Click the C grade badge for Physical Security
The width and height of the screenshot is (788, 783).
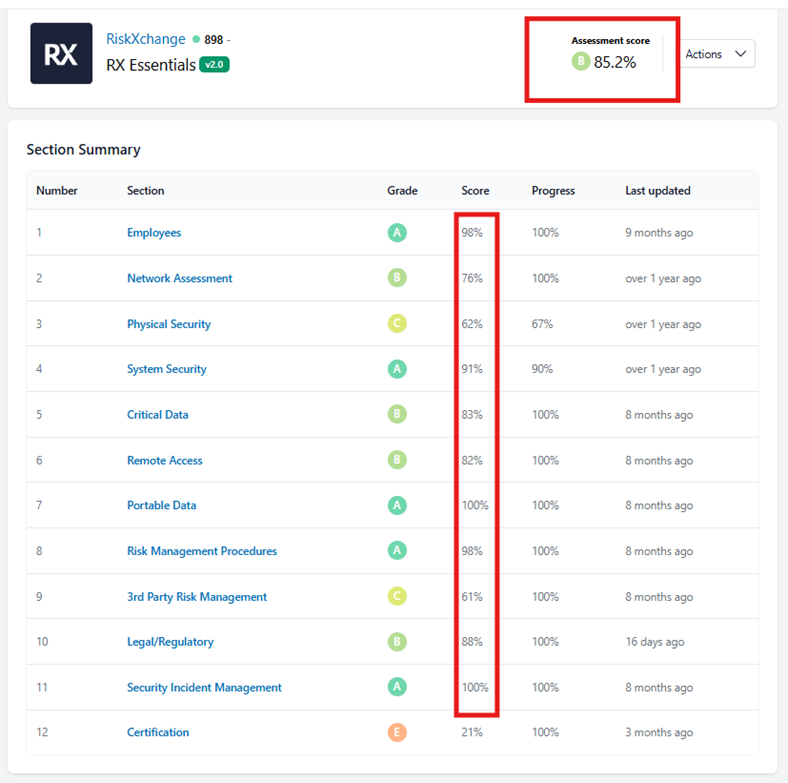pyautogui.click(x=397, y=324)
